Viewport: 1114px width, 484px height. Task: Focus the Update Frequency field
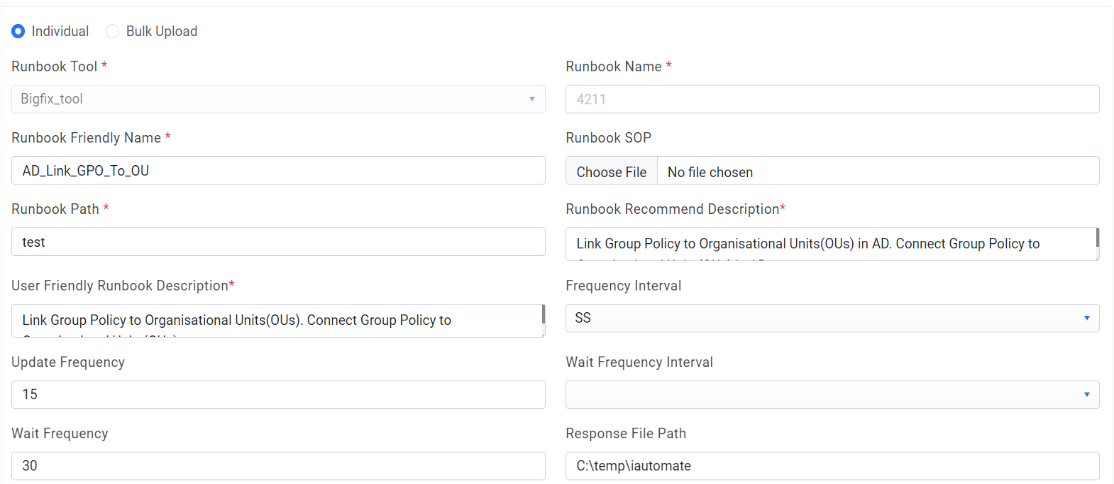(x=277, y=394)
